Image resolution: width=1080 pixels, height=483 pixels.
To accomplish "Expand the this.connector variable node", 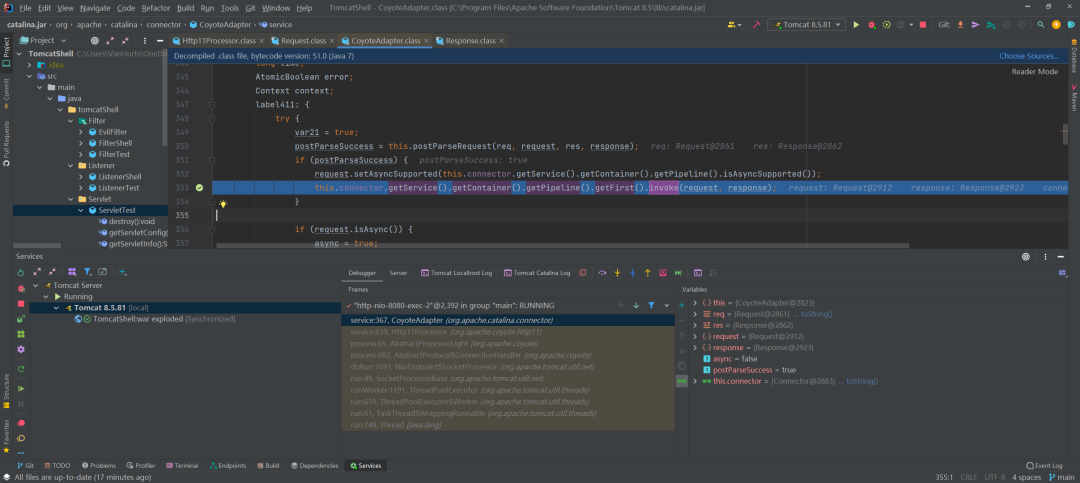I will tap(695, 381).
